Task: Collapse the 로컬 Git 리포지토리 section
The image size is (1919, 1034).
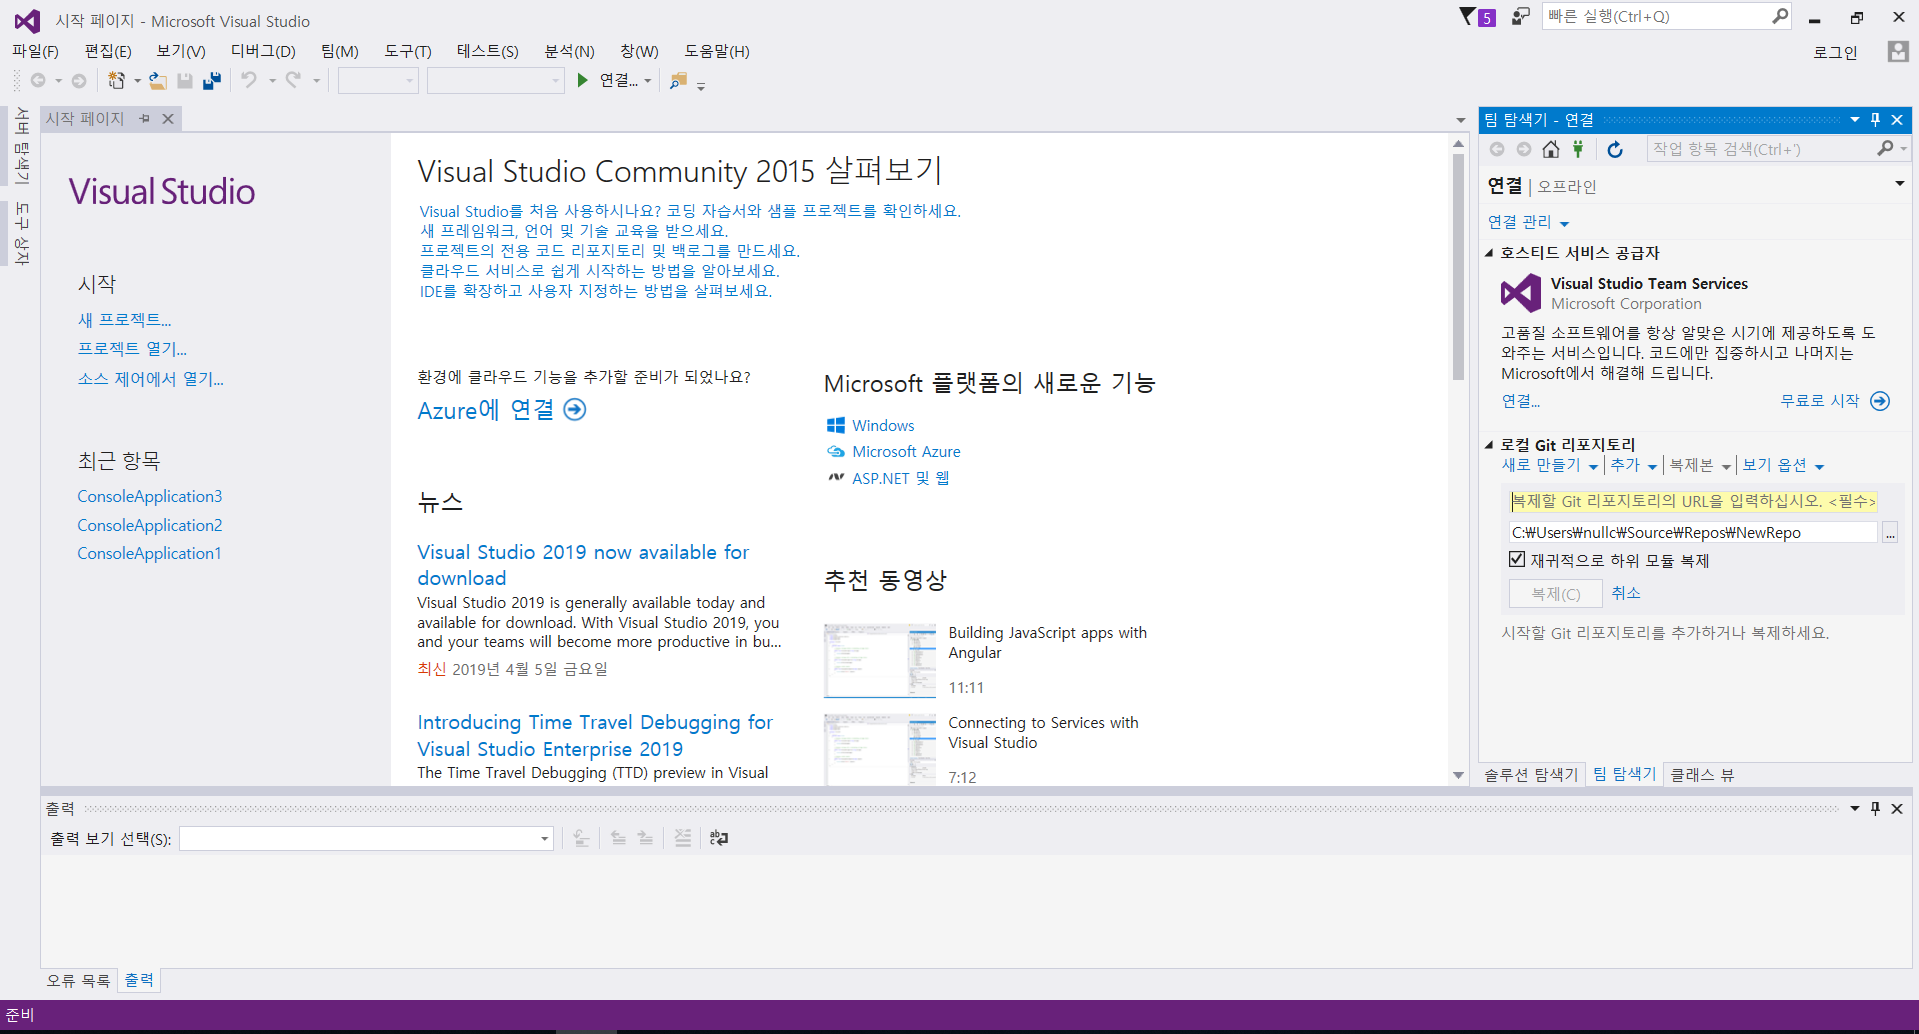Action: click(x=1489, y=445)
